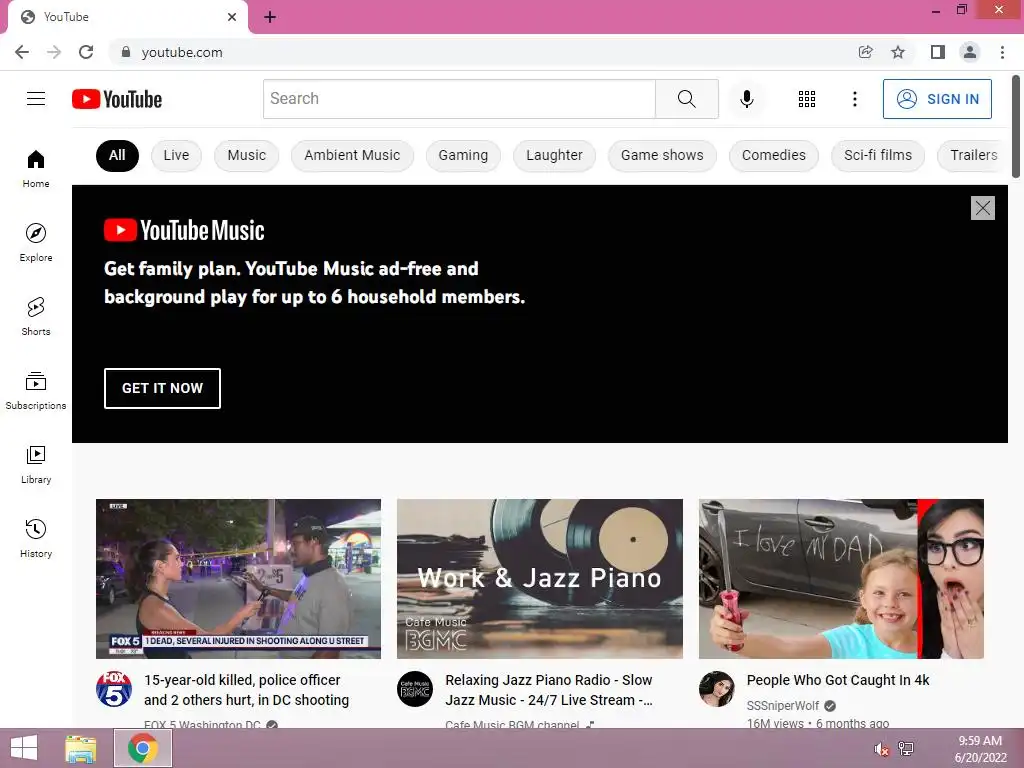Viewport: 1024px width, 768px height.
Task: Click the network tray icon
Action: click(906, 749)
